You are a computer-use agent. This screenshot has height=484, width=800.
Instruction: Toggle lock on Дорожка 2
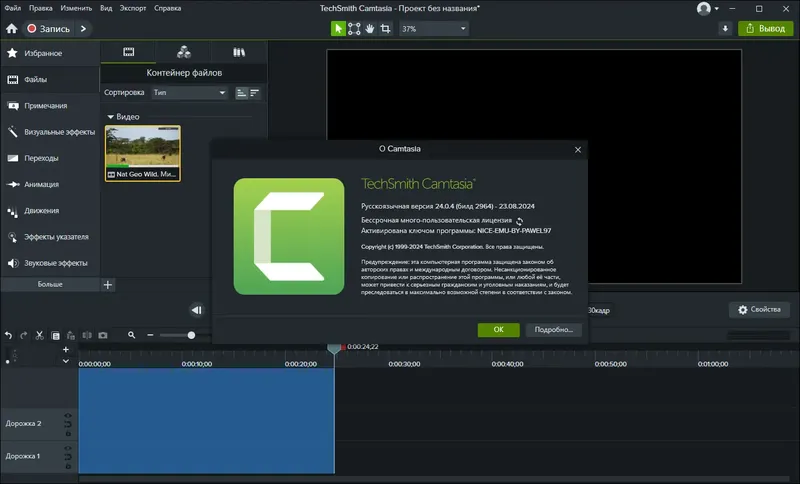point(68,434)
